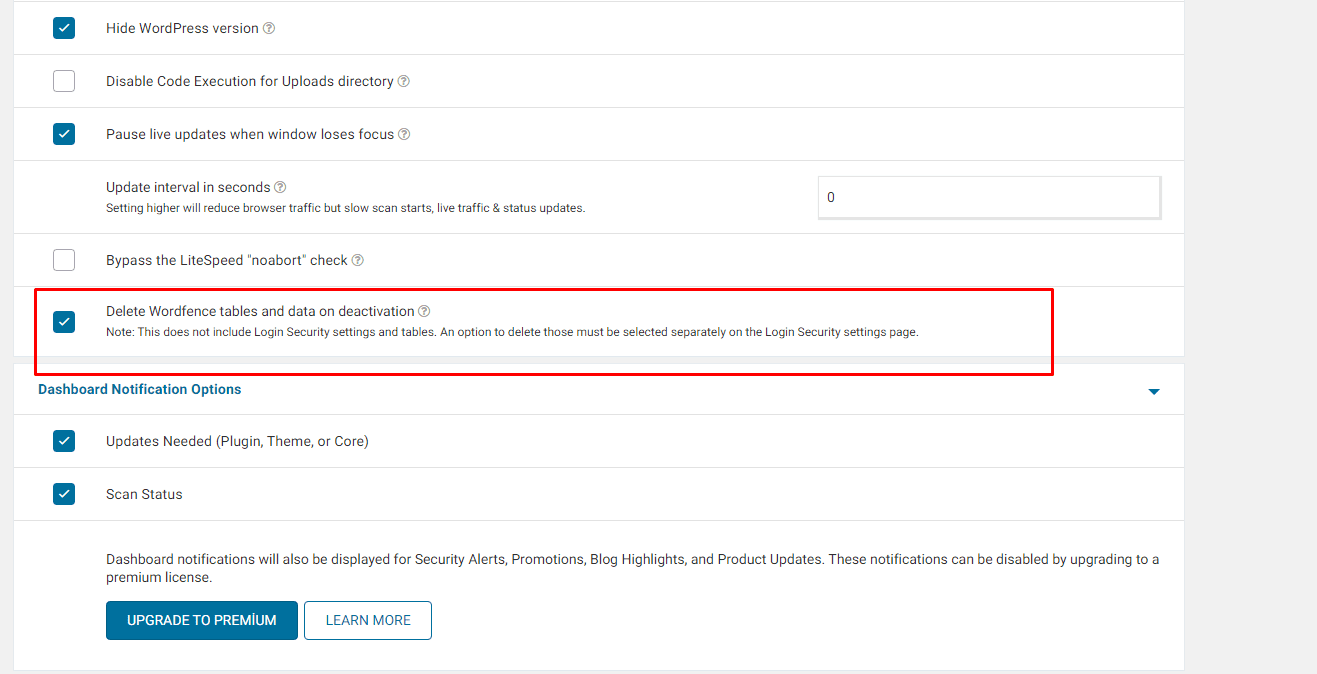Open help icon beside Hide WordPress version
Screen dimensions: 1317x674
(x=269, y=28)
